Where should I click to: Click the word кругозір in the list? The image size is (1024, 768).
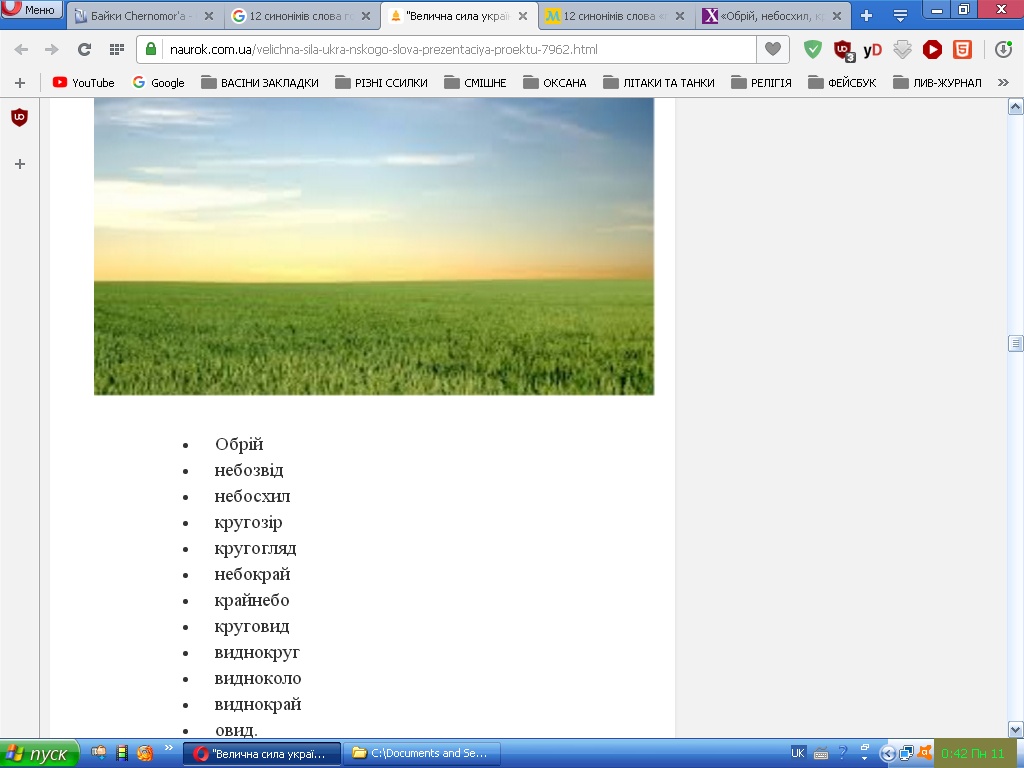(248, 522)
